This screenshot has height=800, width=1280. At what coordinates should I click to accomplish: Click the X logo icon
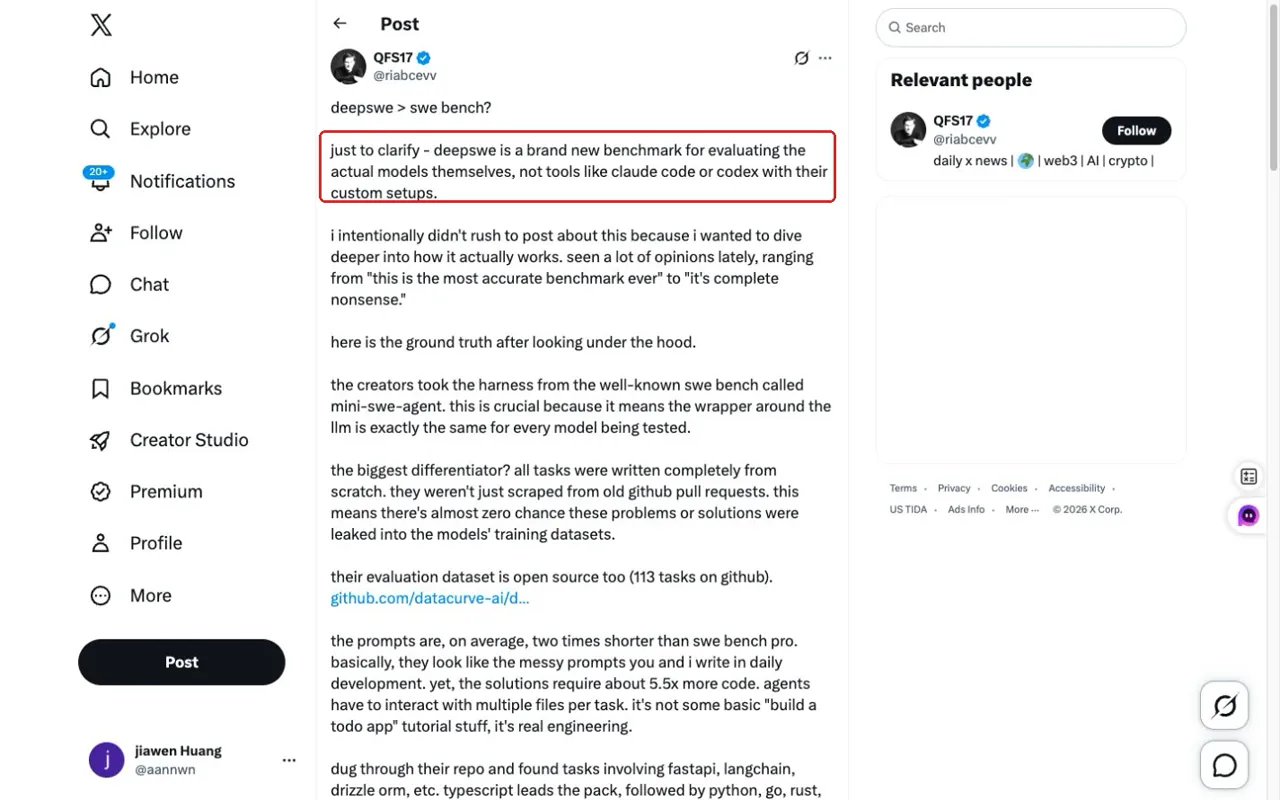coord(101,26)
